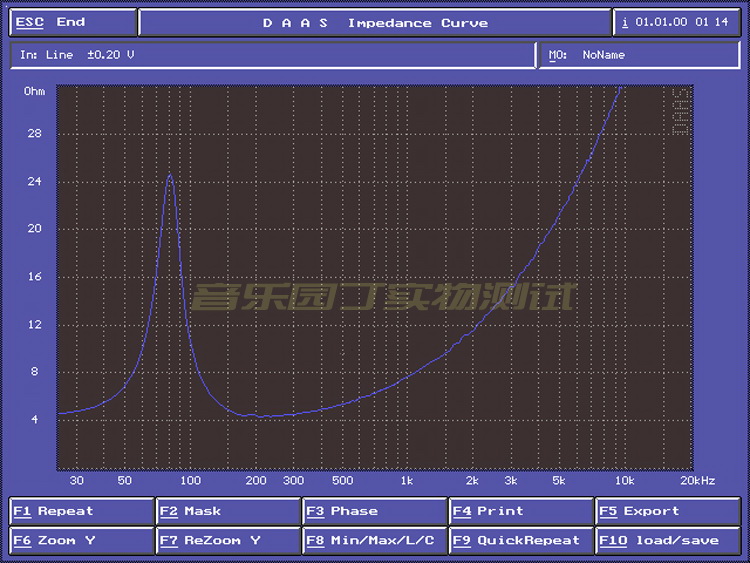Click the 30 frequency axis label
The image size is (750, 563).
pos(77,481)
